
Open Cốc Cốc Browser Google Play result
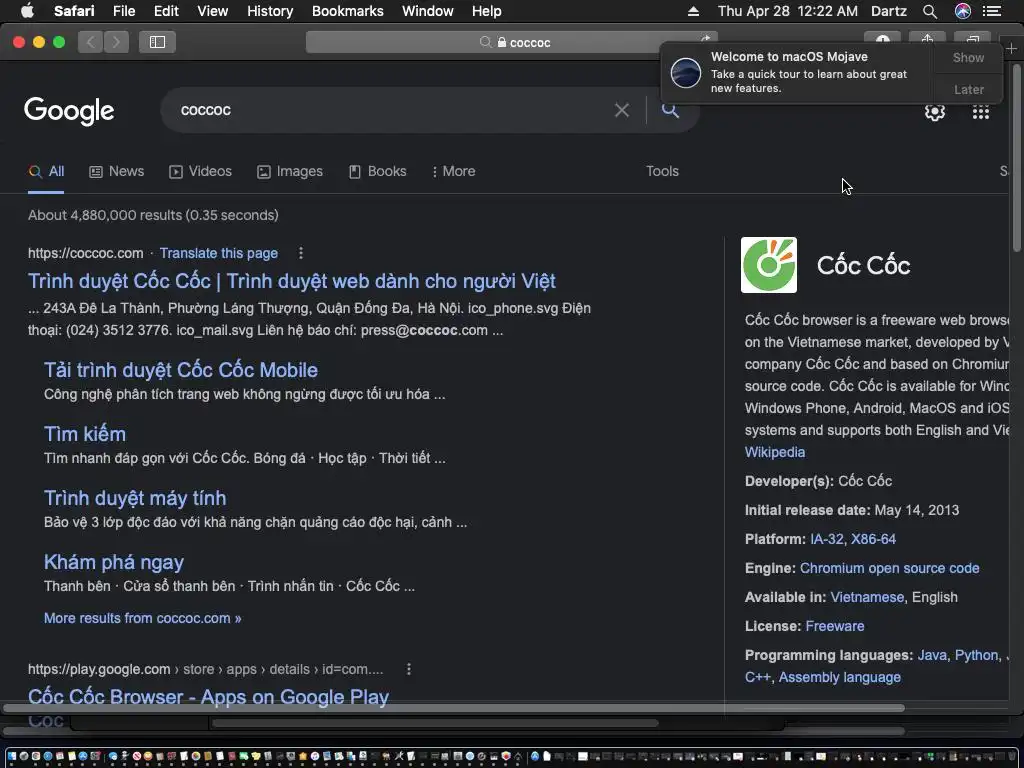pos(208,696)
